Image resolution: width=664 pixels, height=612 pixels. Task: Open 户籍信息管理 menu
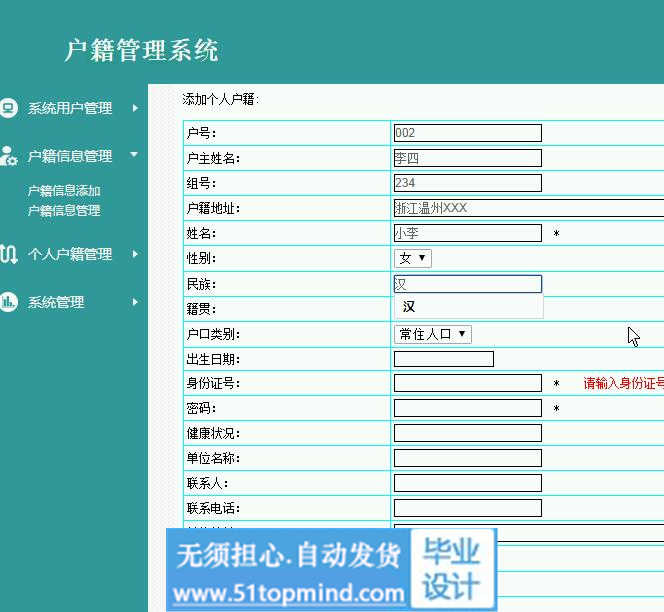(x=70, y=156)
